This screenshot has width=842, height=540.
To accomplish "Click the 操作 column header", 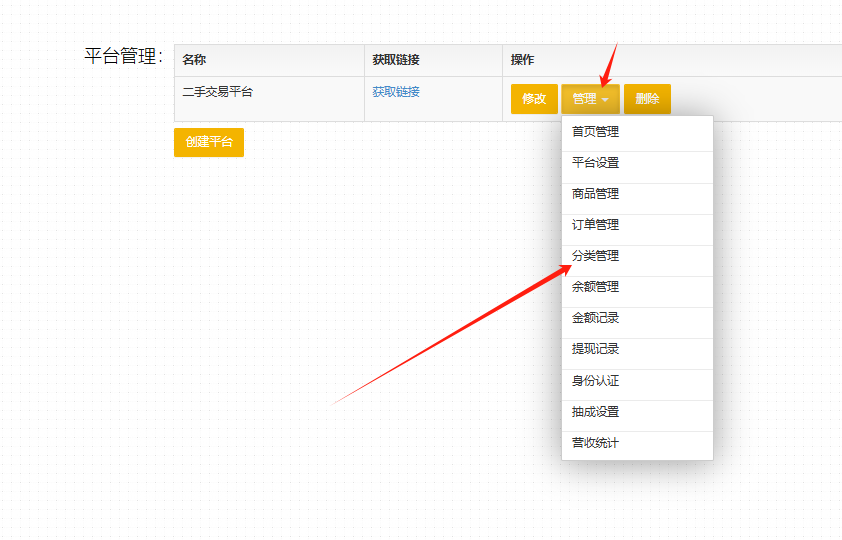I will point(672,60).
